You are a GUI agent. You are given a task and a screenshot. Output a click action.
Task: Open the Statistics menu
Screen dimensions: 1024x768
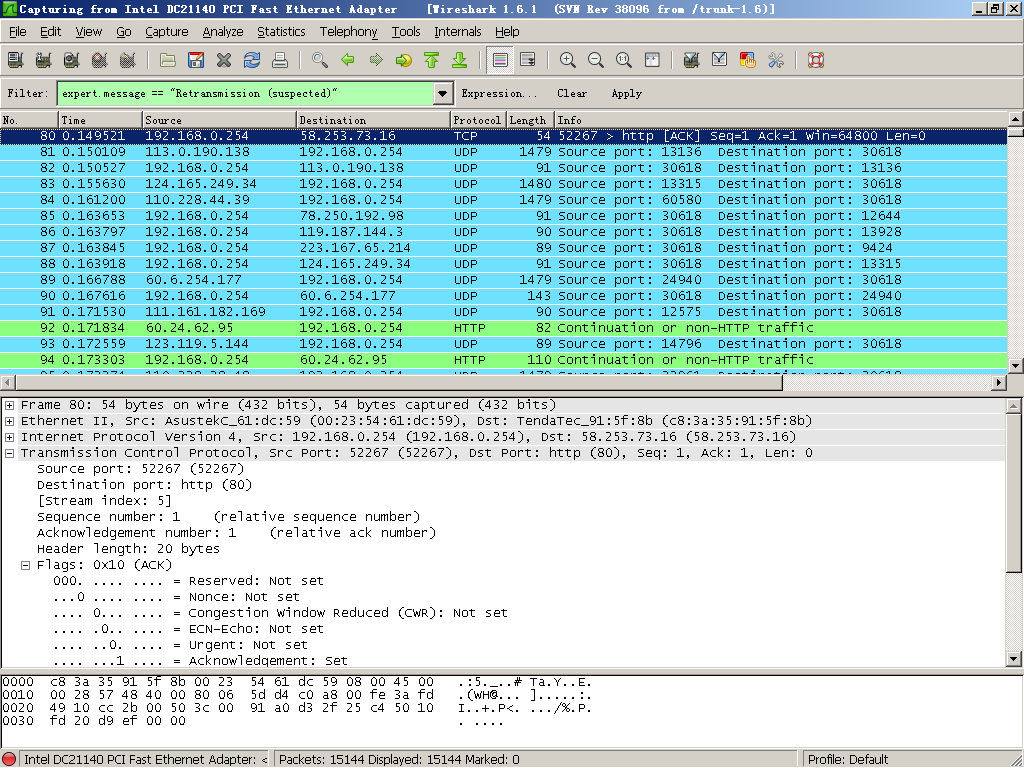pyautogui.click(x=281, y=31)
